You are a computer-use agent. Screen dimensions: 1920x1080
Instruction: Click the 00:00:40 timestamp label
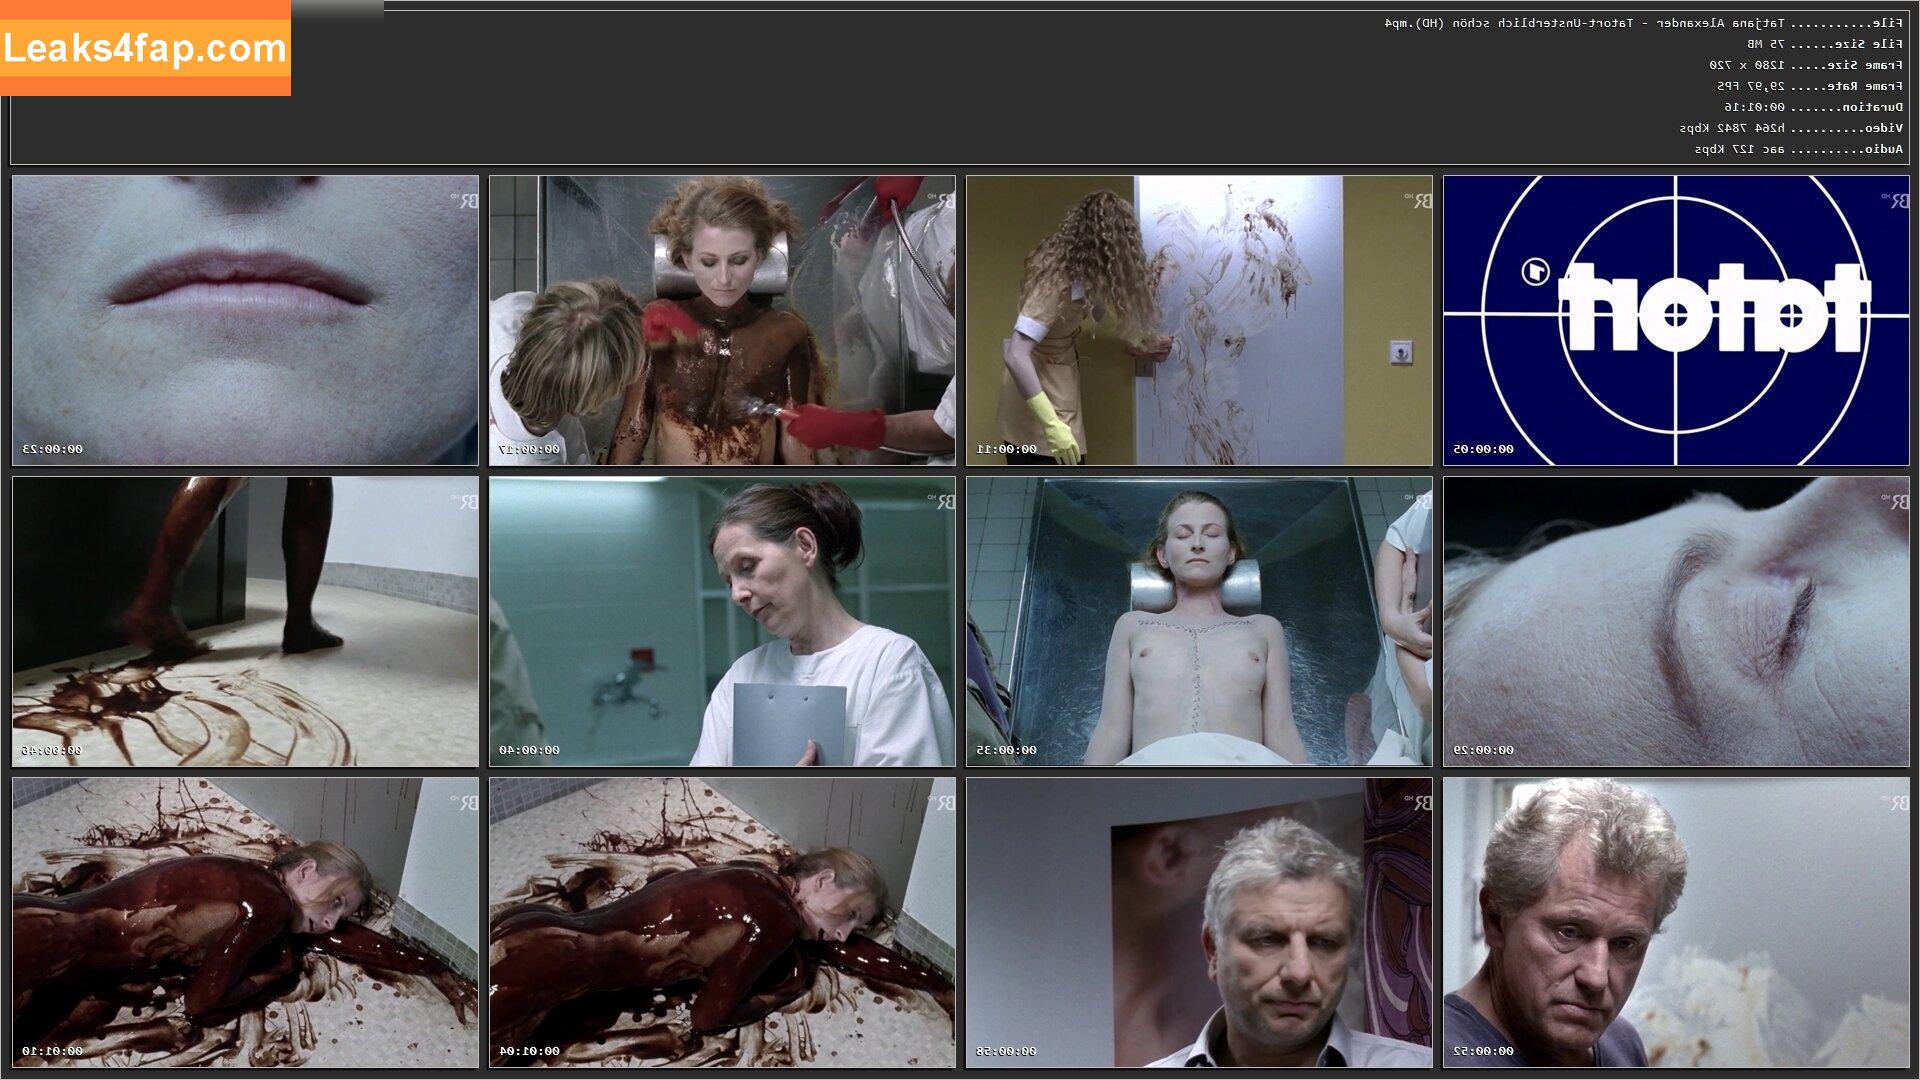click(530, 750)
